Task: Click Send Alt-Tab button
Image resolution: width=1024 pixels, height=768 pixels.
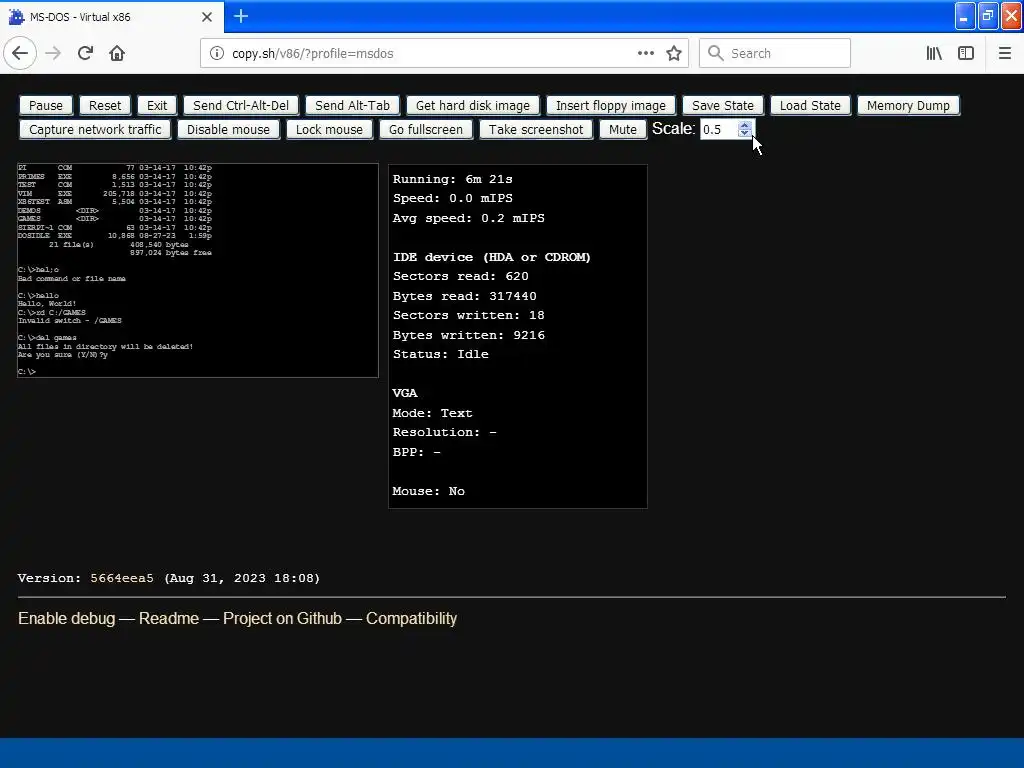Action: pos(353,106)
